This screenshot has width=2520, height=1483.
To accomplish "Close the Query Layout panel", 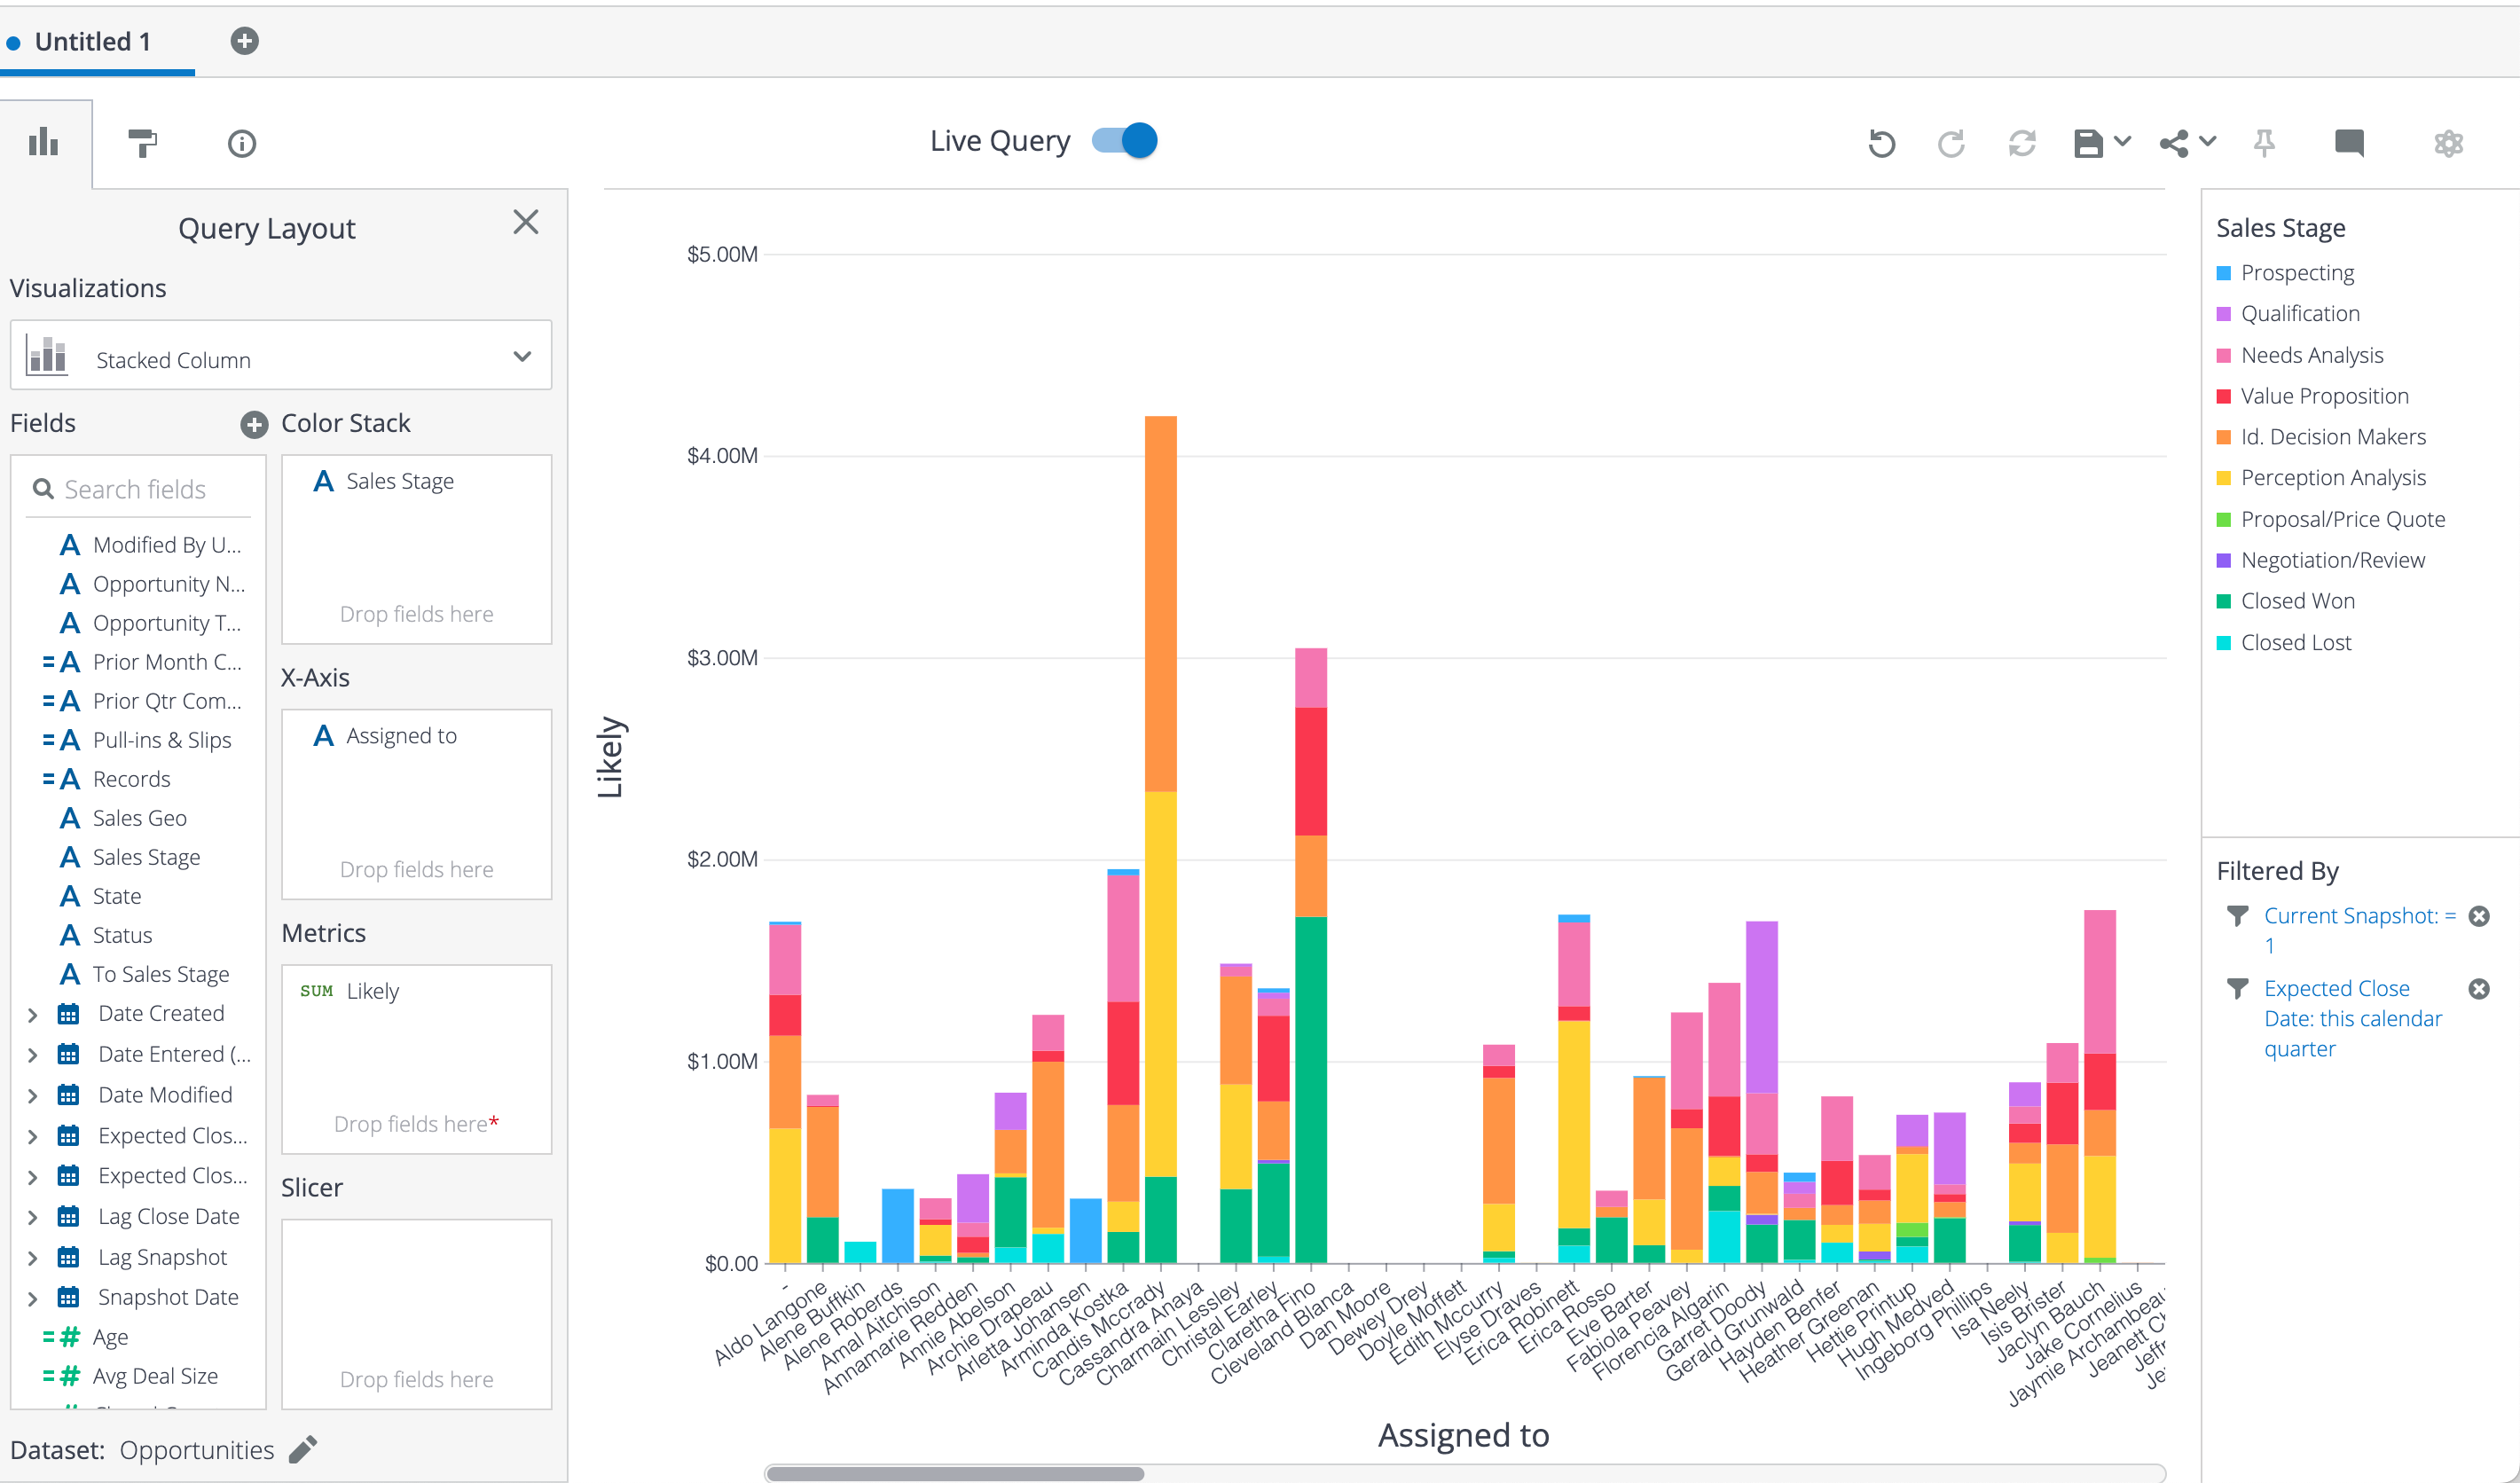I will (526, 222).
